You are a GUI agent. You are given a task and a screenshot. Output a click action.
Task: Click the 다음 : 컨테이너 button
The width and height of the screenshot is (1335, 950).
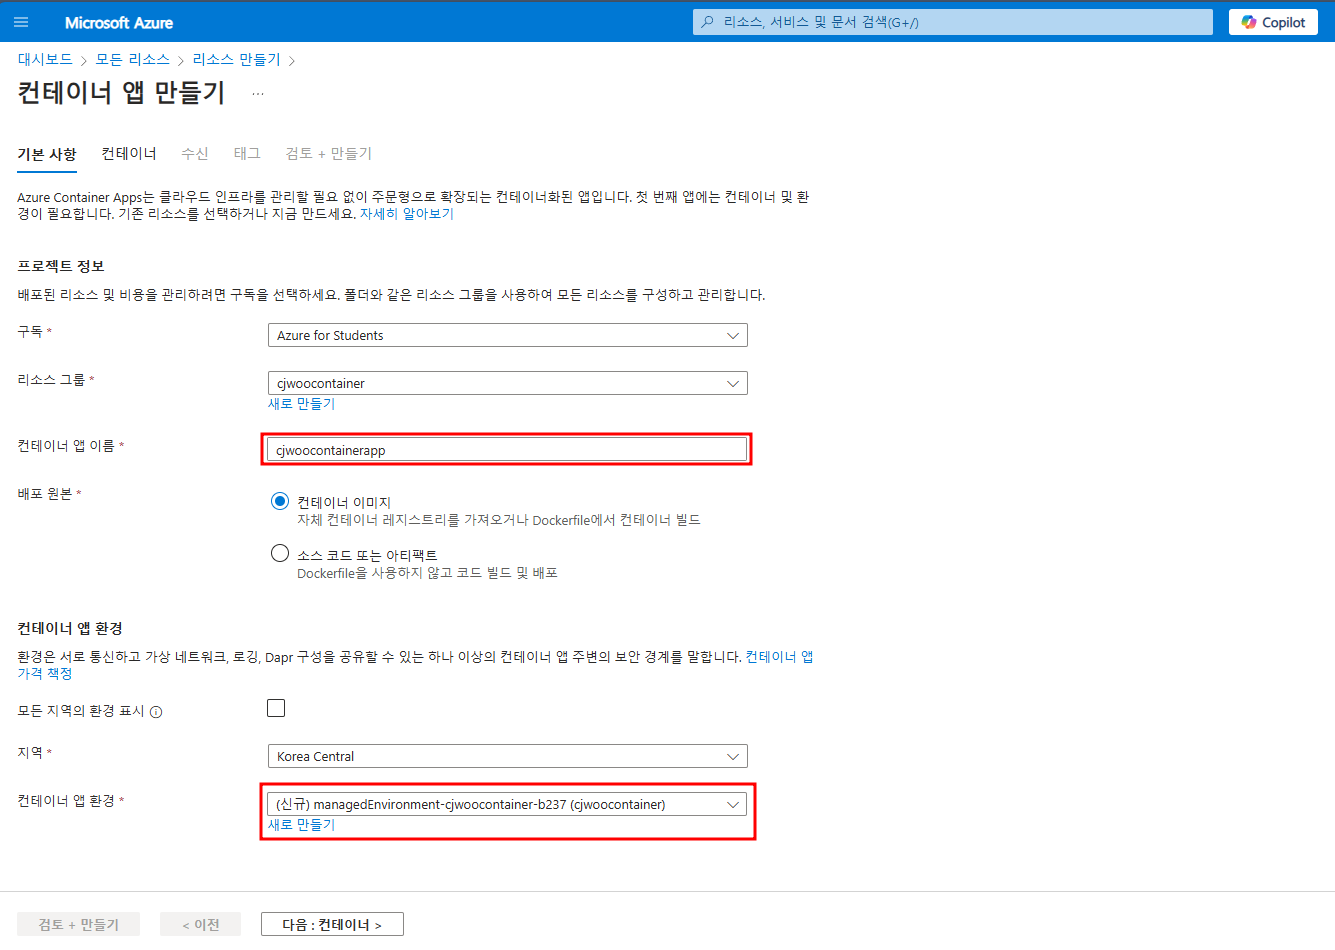(x=332, y=924)
